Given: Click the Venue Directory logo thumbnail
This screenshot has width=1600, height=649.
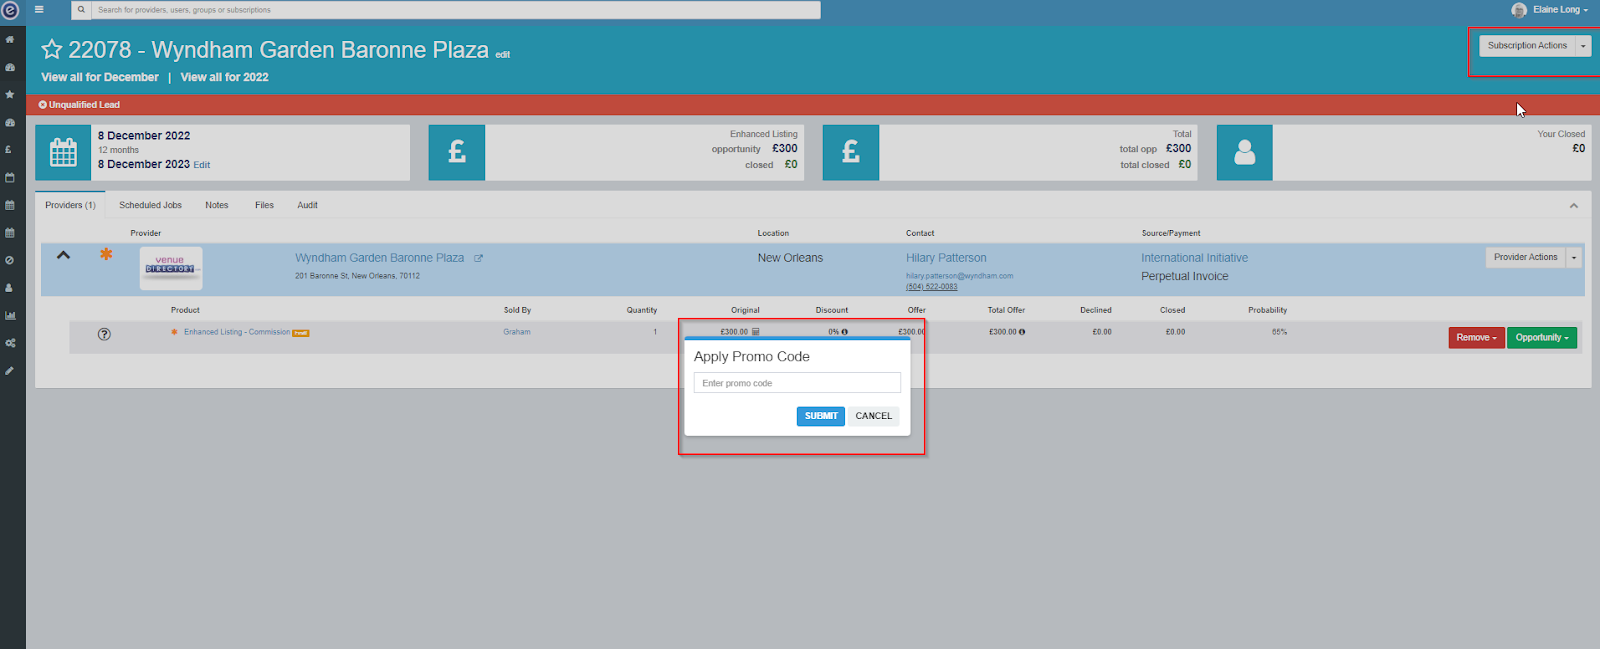Looking at the screenshot, I should pos(171,268).
